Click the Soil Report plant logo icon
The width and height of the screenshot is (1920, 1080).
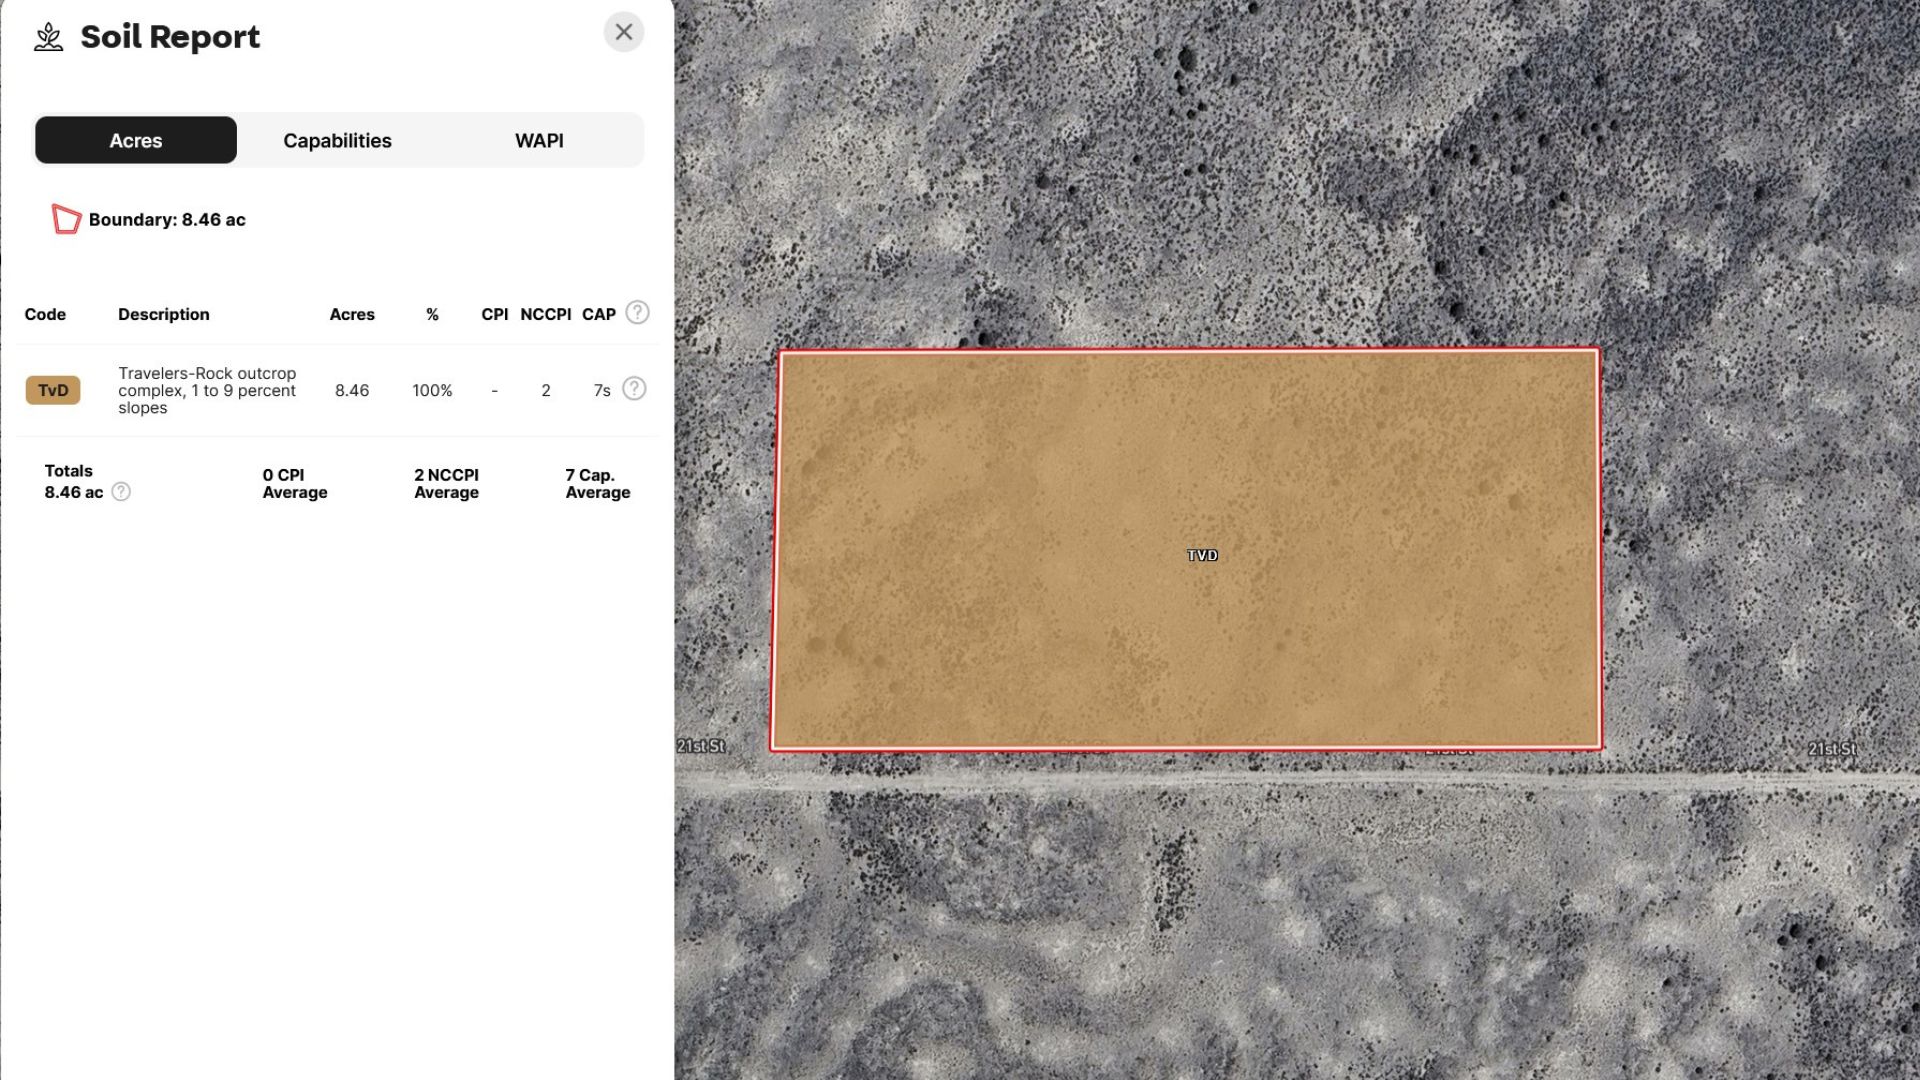[48, 37]
